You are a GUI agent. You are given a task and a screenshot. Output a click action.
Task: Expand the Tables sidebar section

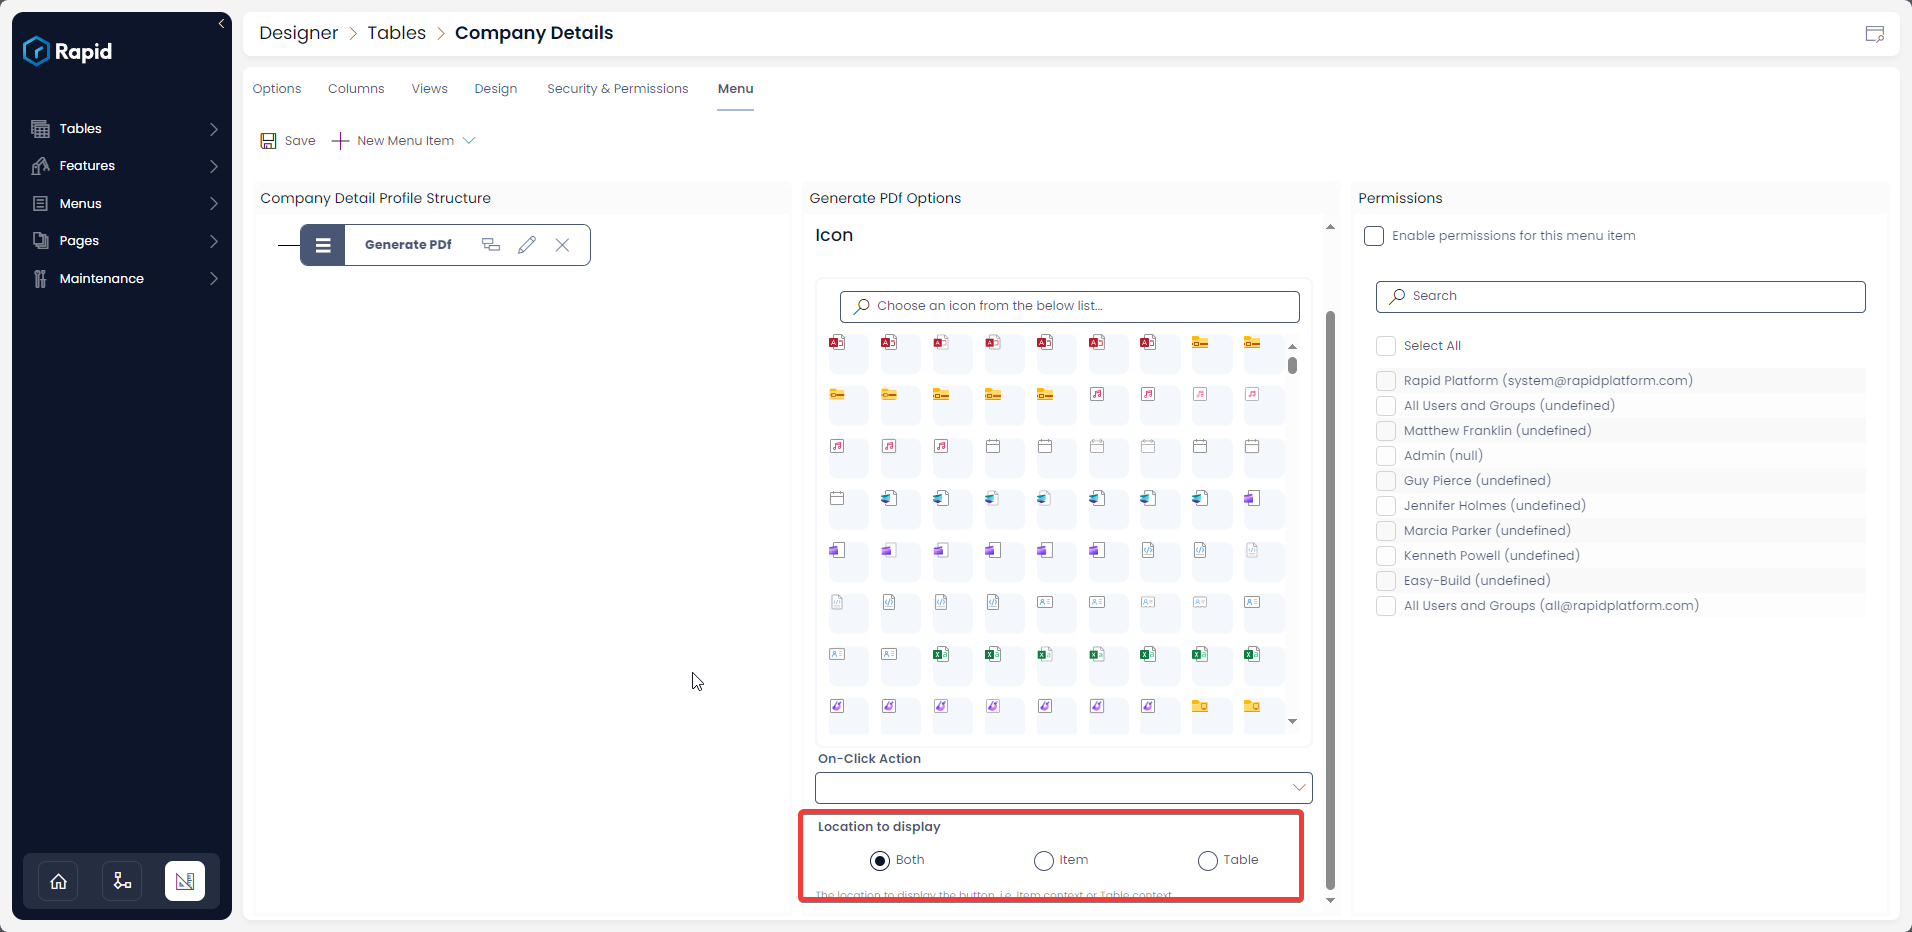pyautogui.click(x=124, y=129)
